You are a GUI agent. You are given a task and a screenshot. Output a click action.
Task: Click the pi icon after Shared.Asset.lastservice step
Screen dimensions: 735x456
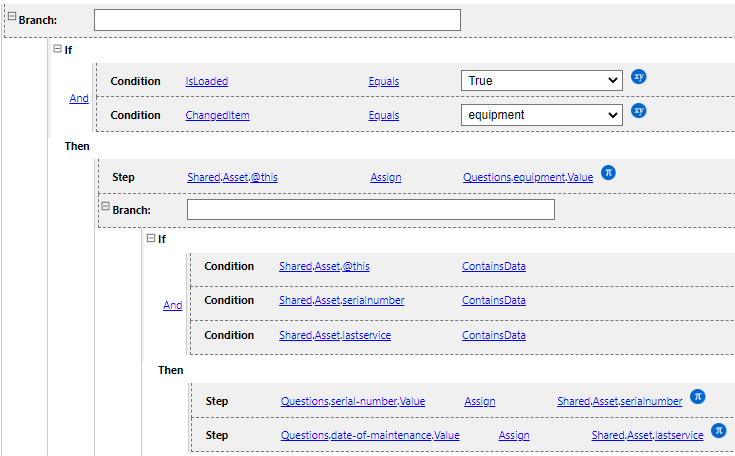718,432
